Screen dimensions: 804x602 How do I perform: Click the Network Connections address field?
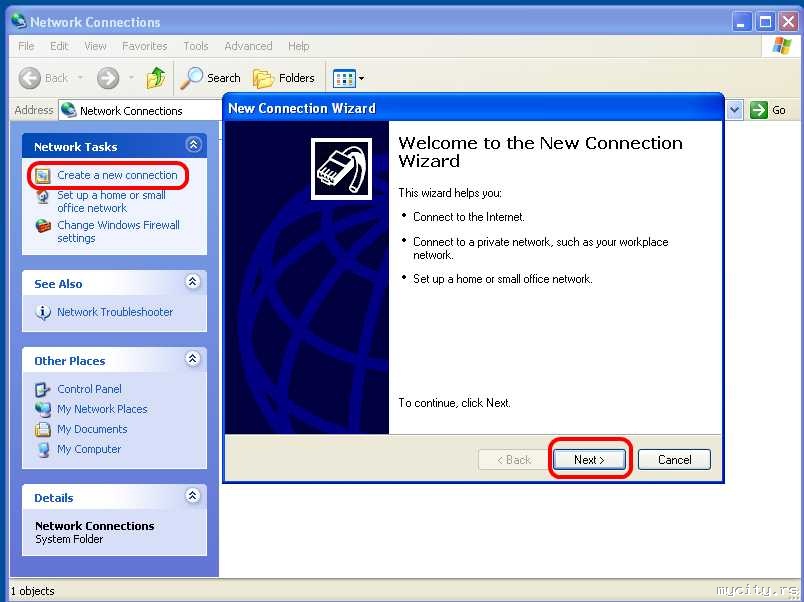140,110
